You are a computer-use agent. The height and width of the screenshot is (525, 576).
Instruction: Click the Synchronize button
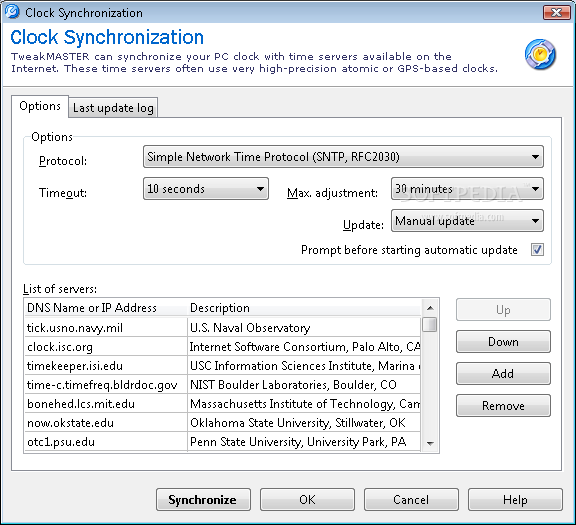pos(204,500)
